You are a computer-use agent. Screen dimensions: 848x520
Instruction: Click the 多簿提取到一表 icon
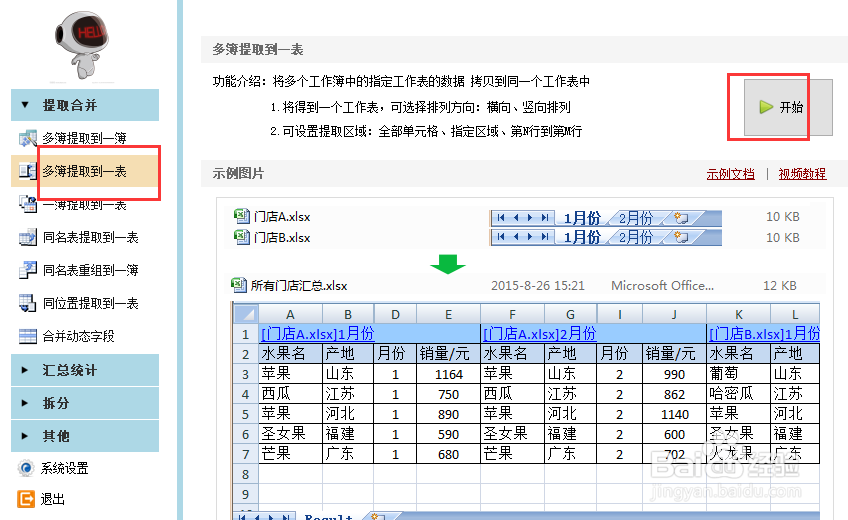pyautogui.click(x=28, y=171)
